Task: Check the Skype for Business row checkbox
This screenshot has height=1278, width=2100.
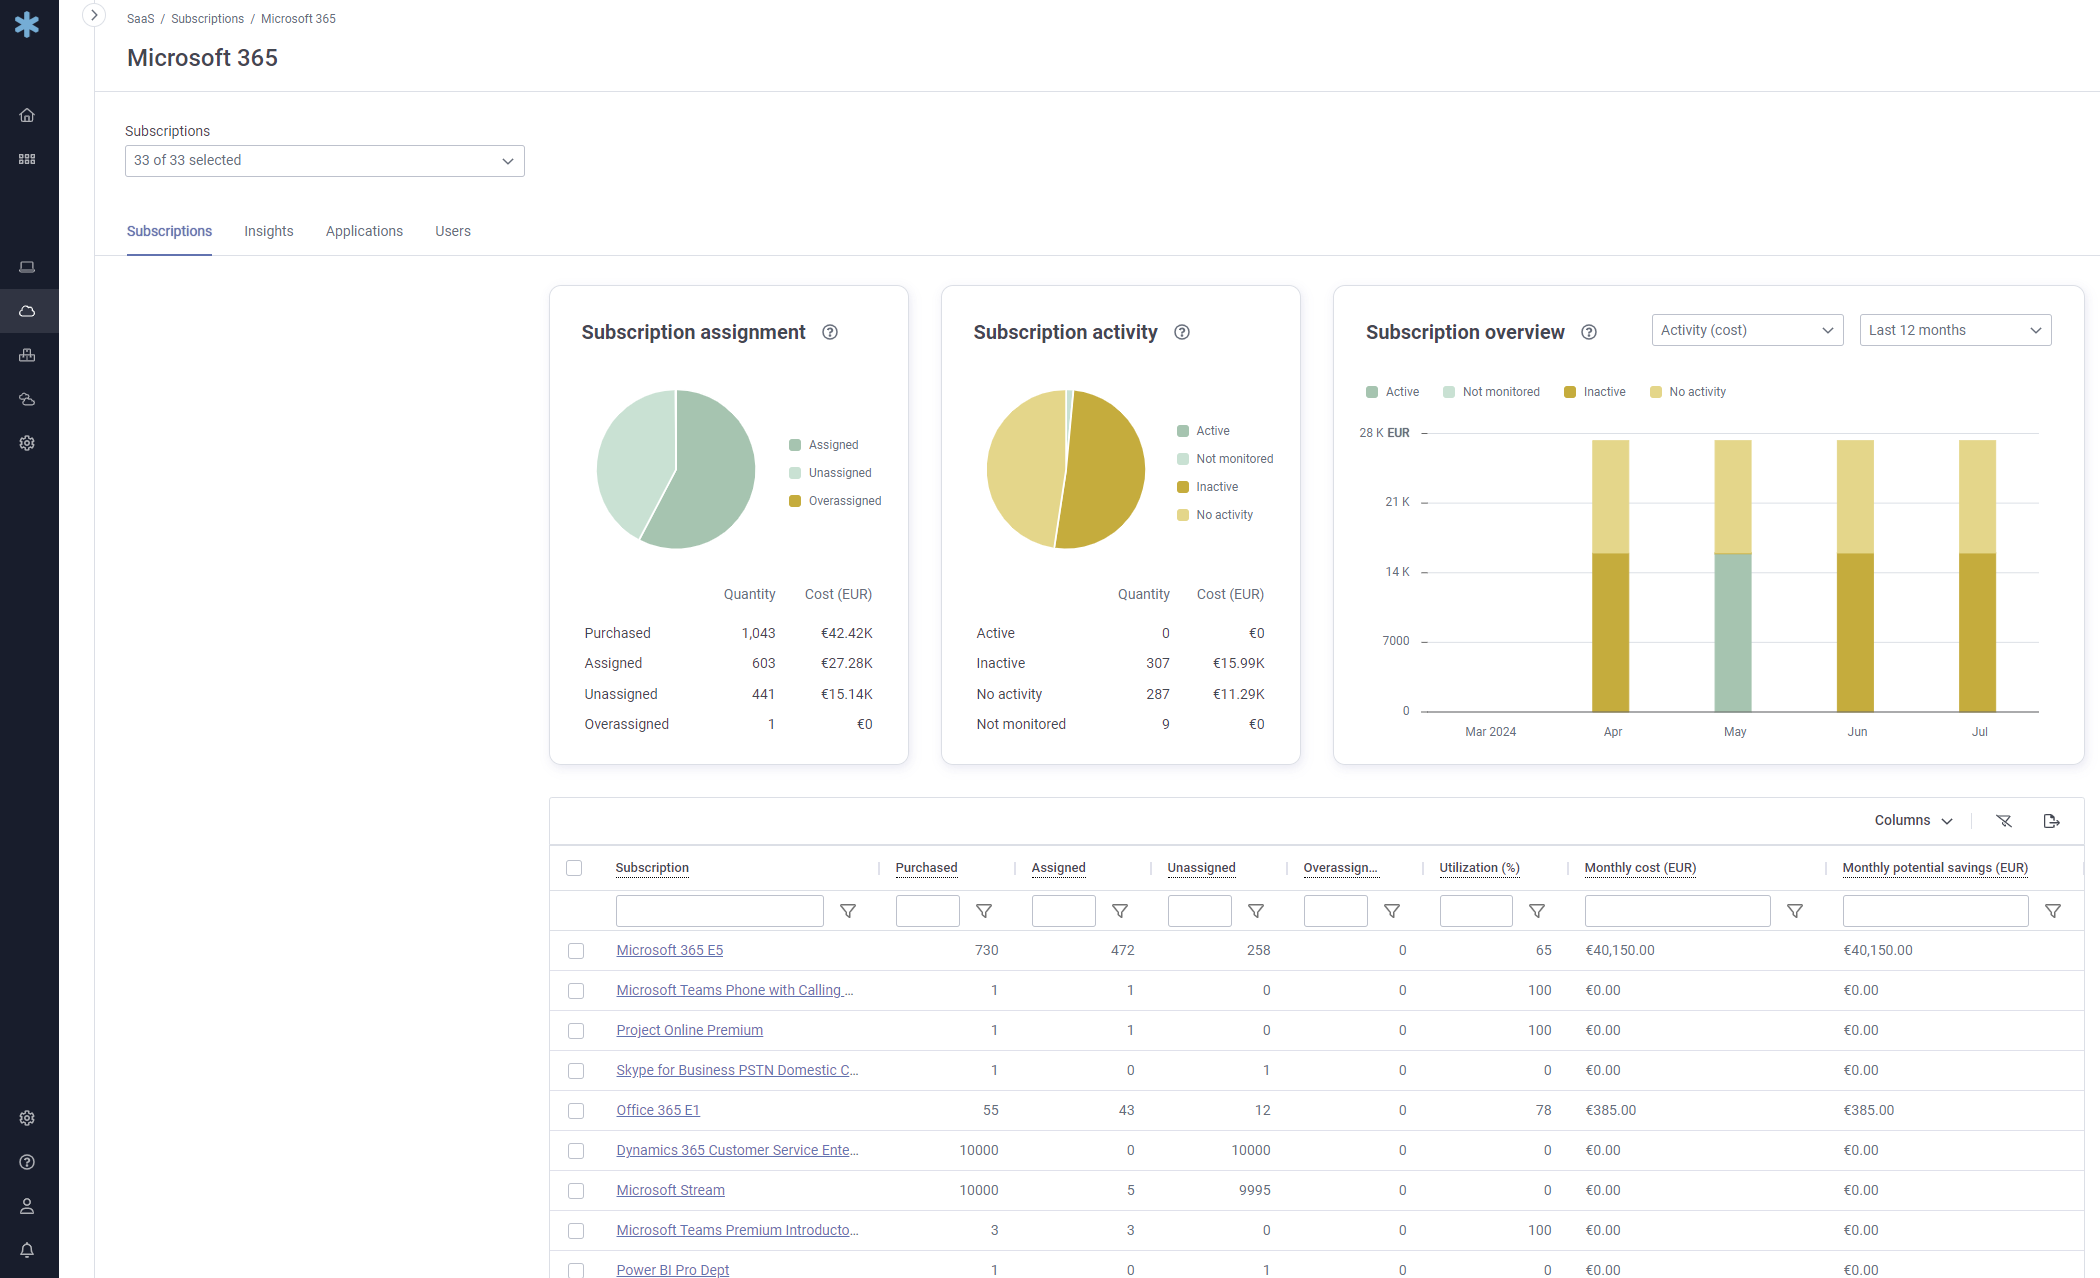Action: click(576, 1071)
